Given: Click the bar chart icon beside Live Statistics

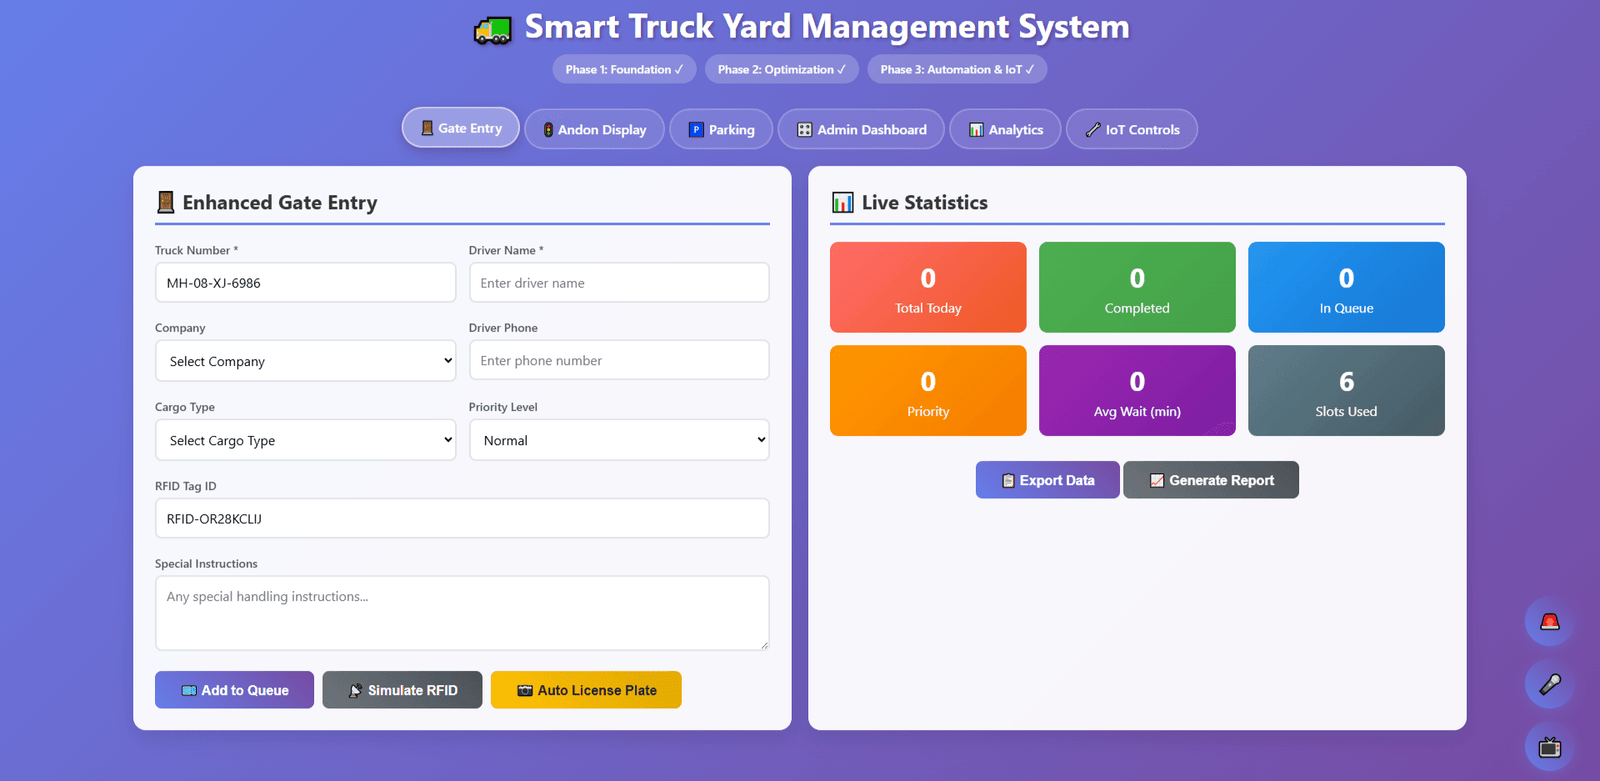Looking at the screenshot, I should pos(842,203).
